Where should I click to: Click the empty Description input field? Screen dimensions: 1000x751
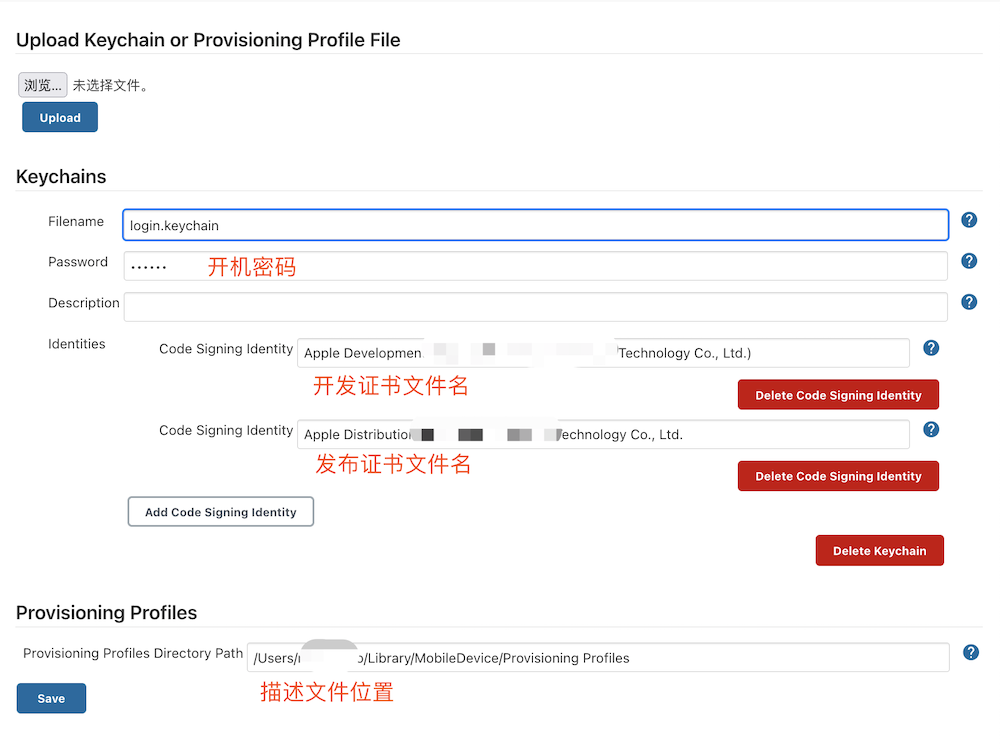coord(536,307)
